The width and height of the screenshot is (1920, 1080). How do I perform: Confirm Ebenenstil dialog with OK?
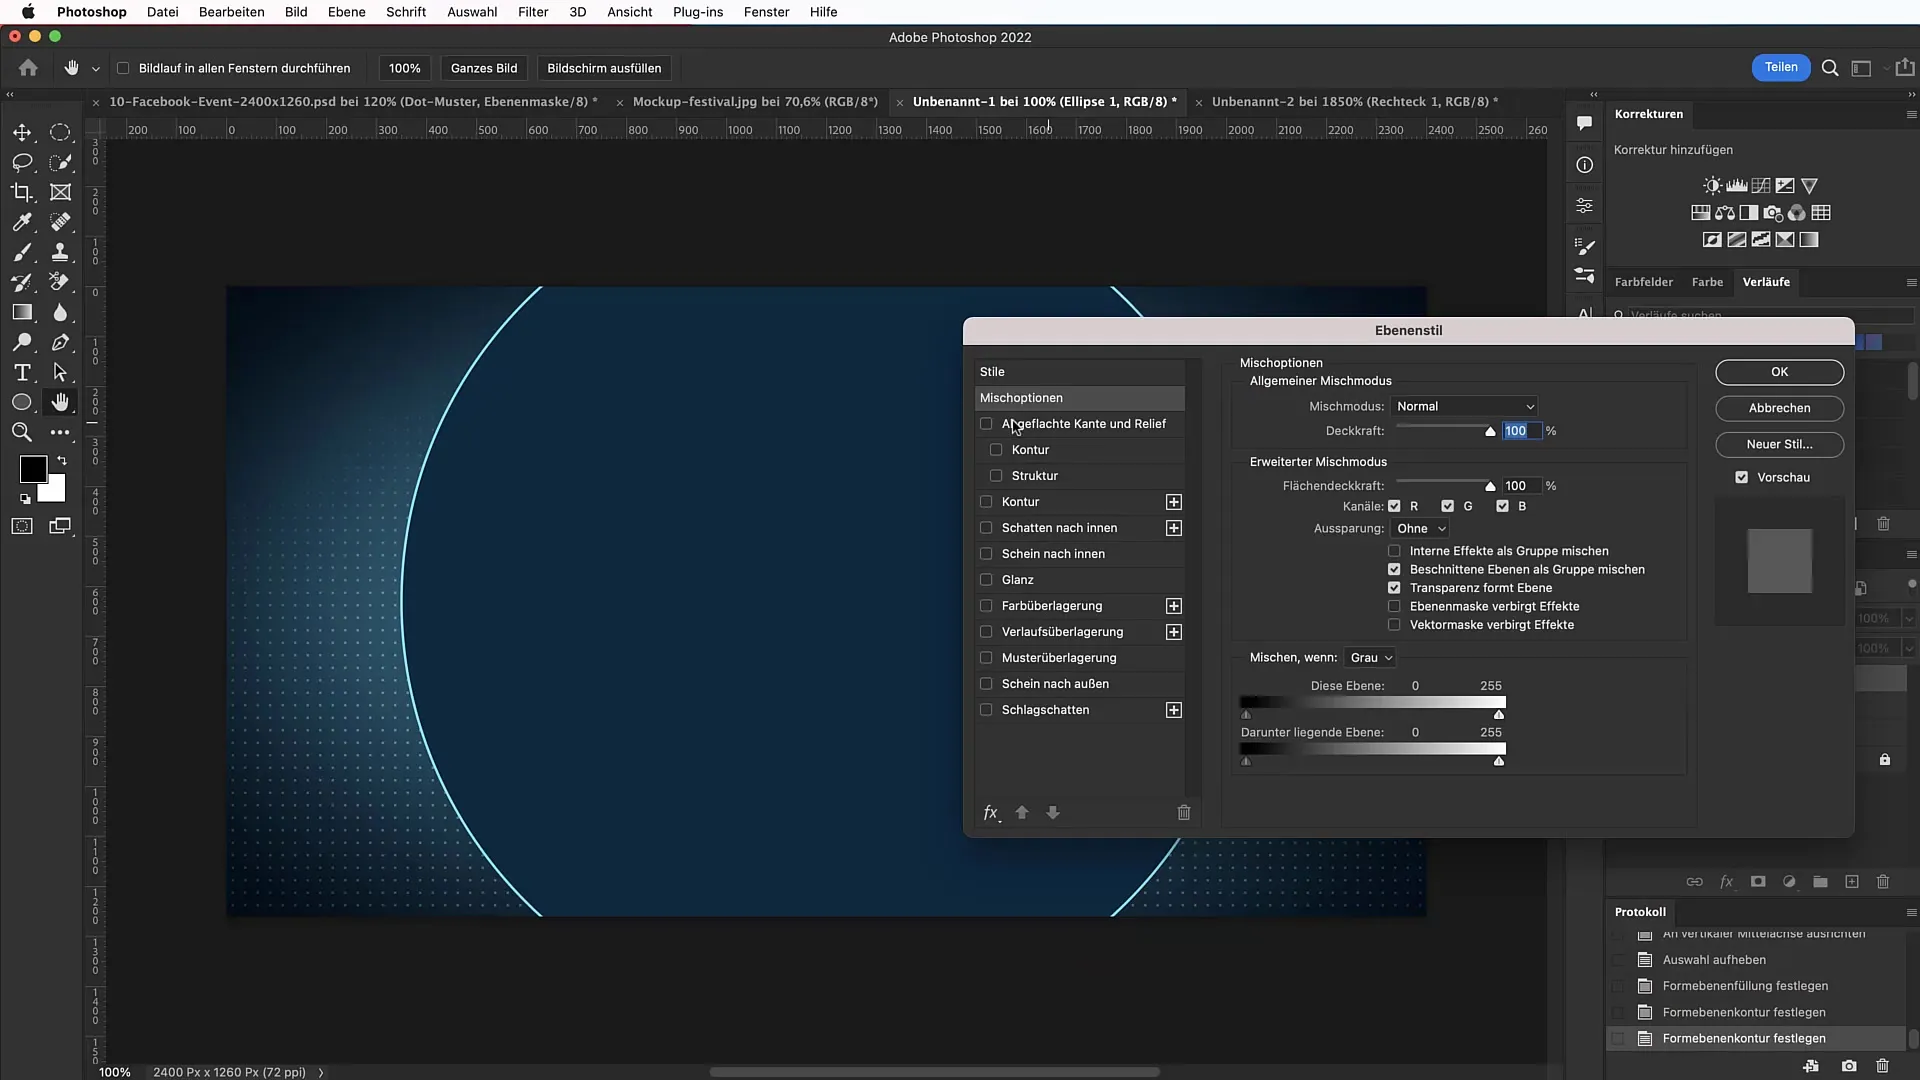[1779, 372]
